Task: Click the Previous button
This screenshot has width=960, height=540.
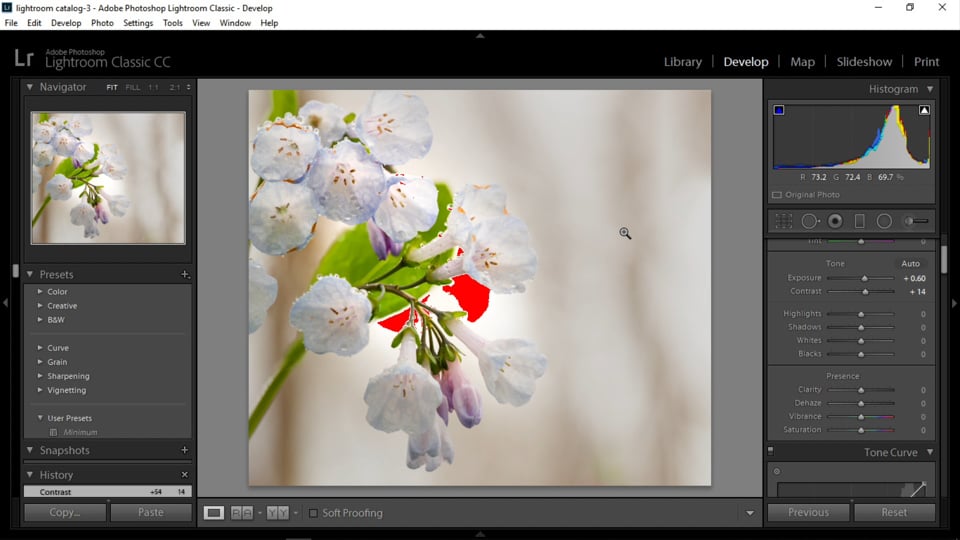Action: pyautogui.click(x=808, y=512)
